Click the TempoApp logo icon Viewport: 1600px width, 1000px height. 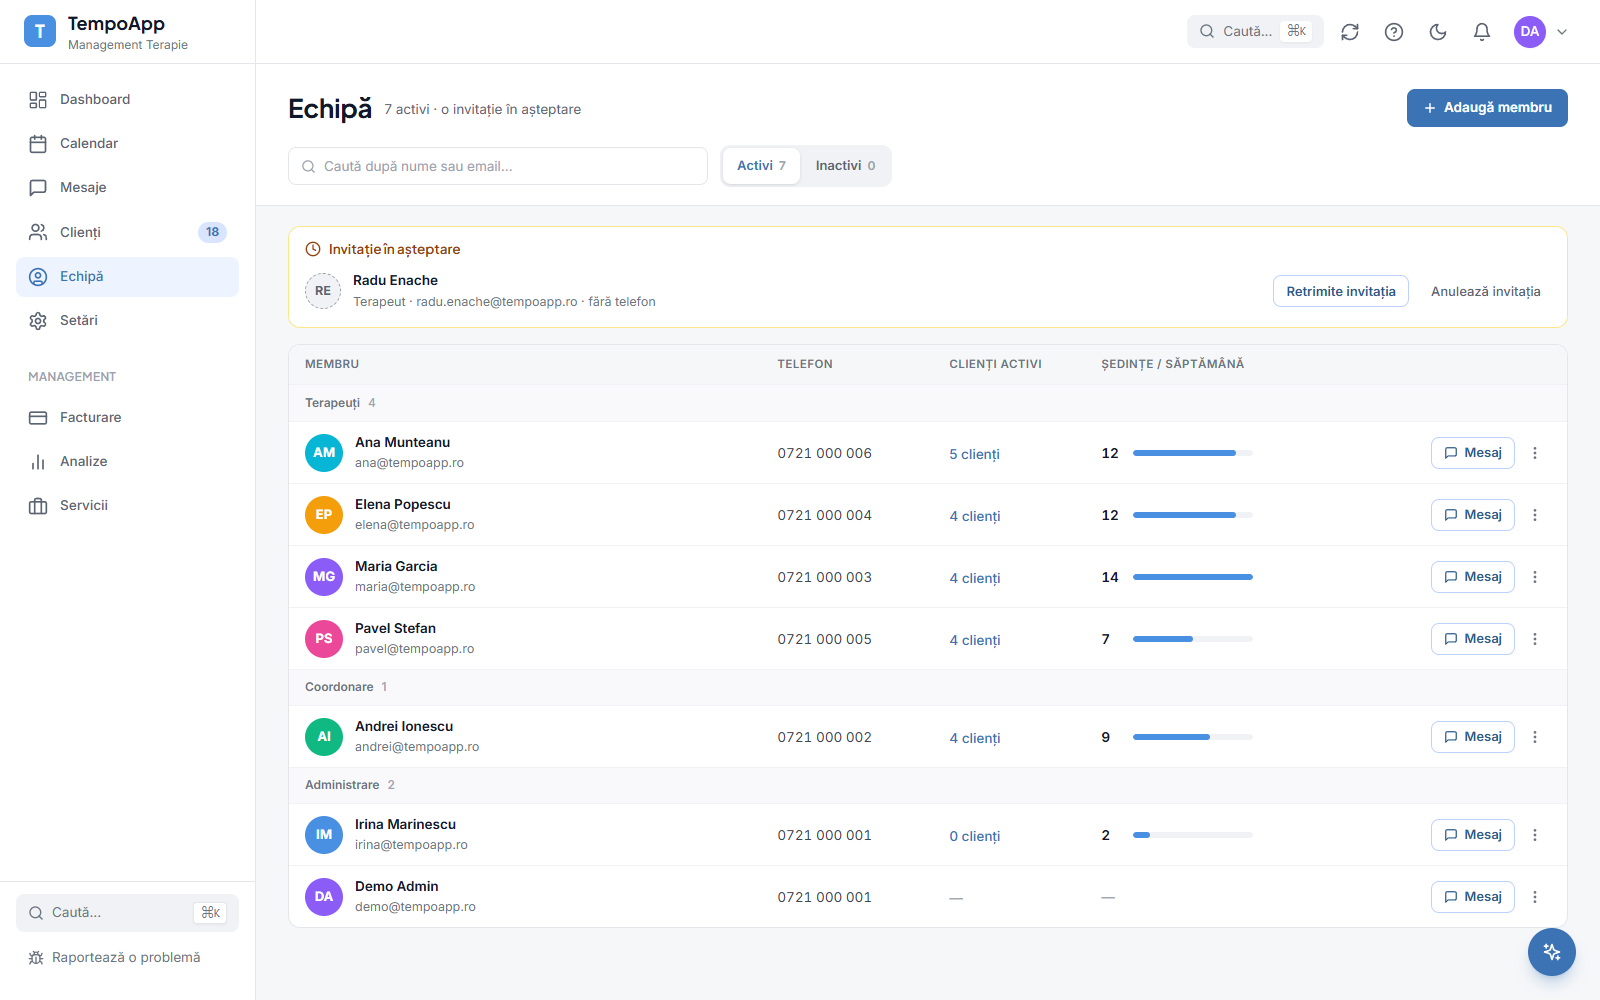click(x=40, y=31)
